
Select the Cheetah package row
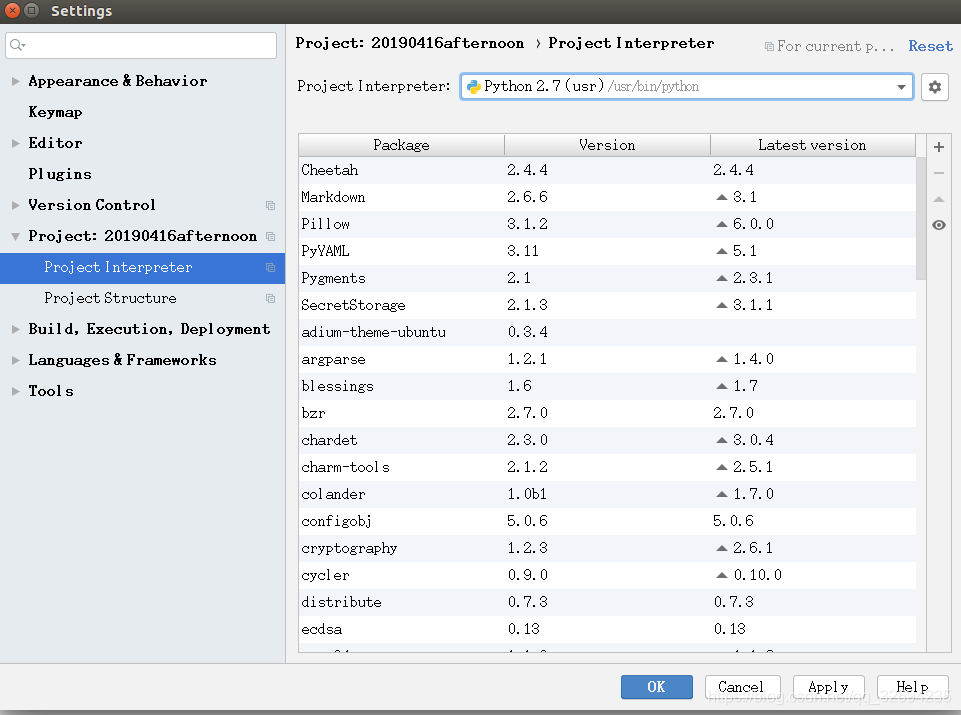click(x=607, y=170)
